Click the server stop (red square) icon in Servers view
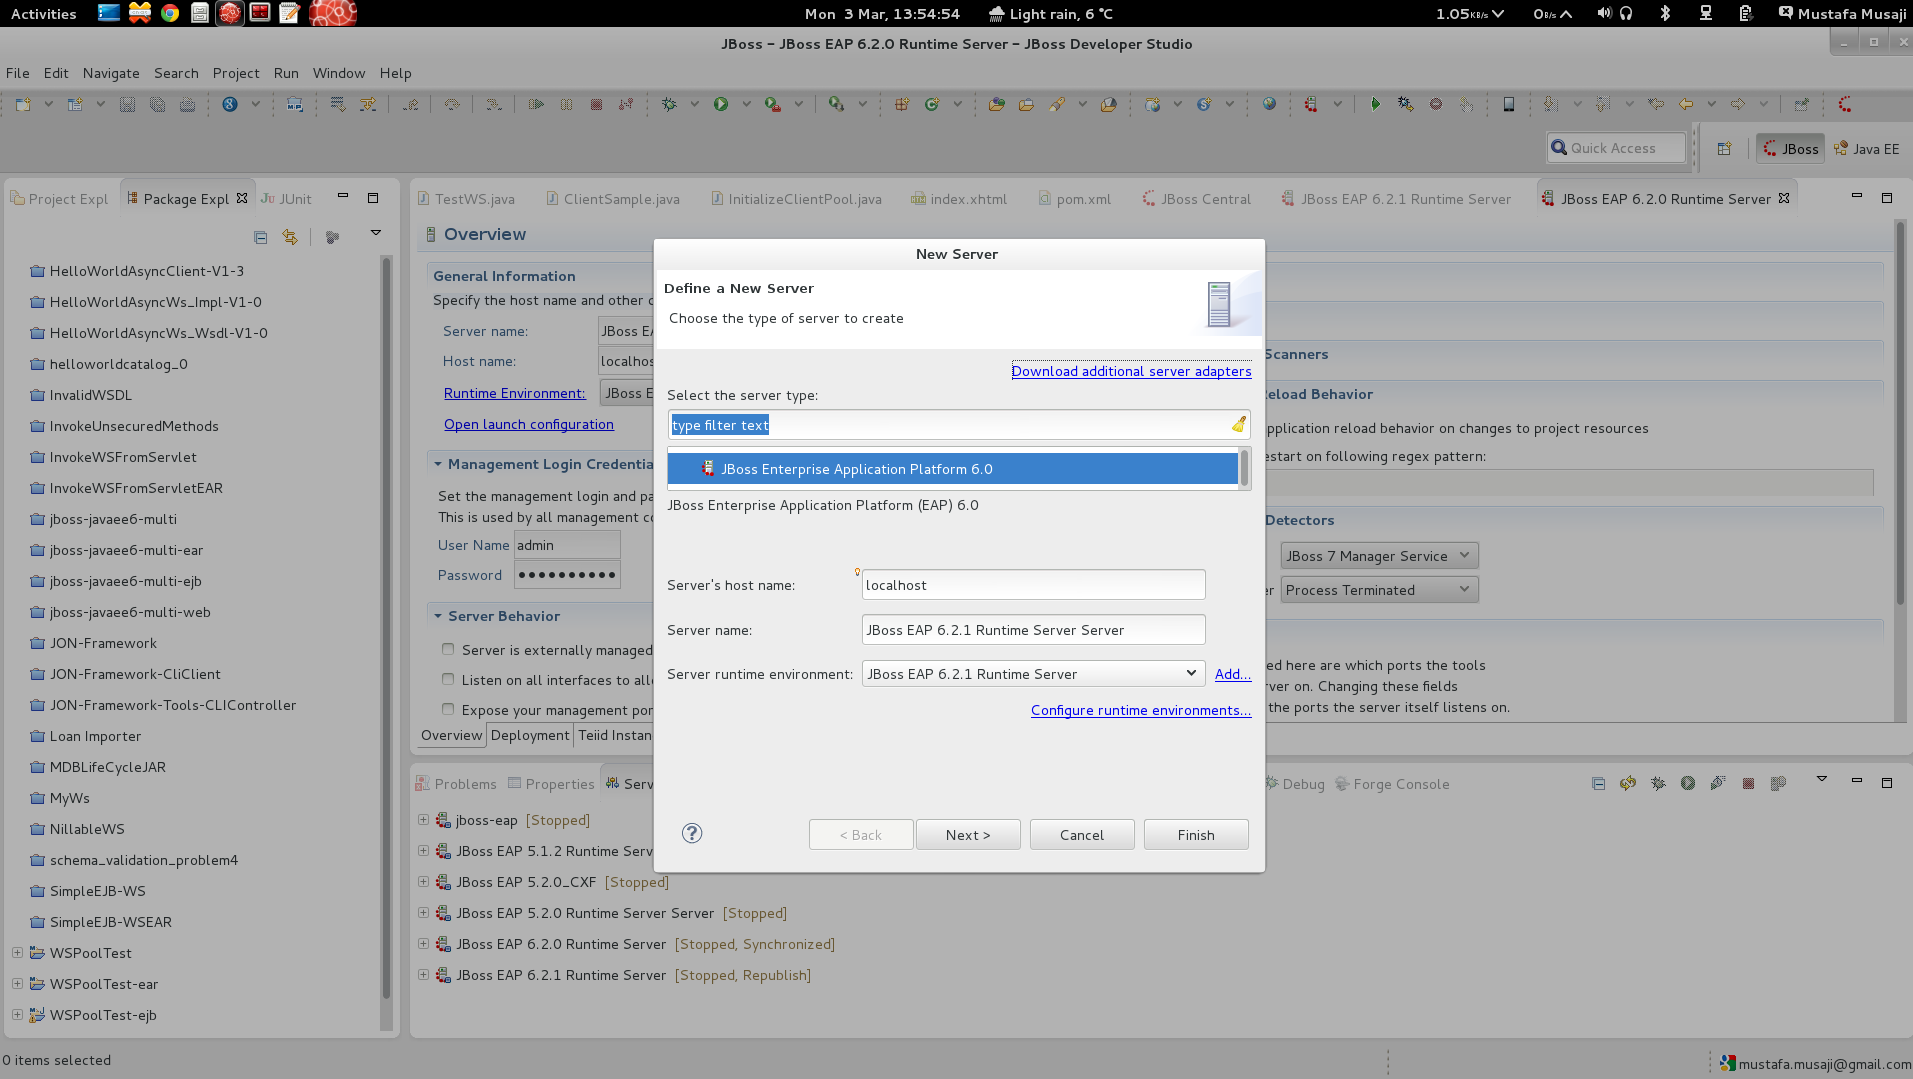Image resolution: width=1913 pixels, height=1079 pixels. pos(1748,784)
